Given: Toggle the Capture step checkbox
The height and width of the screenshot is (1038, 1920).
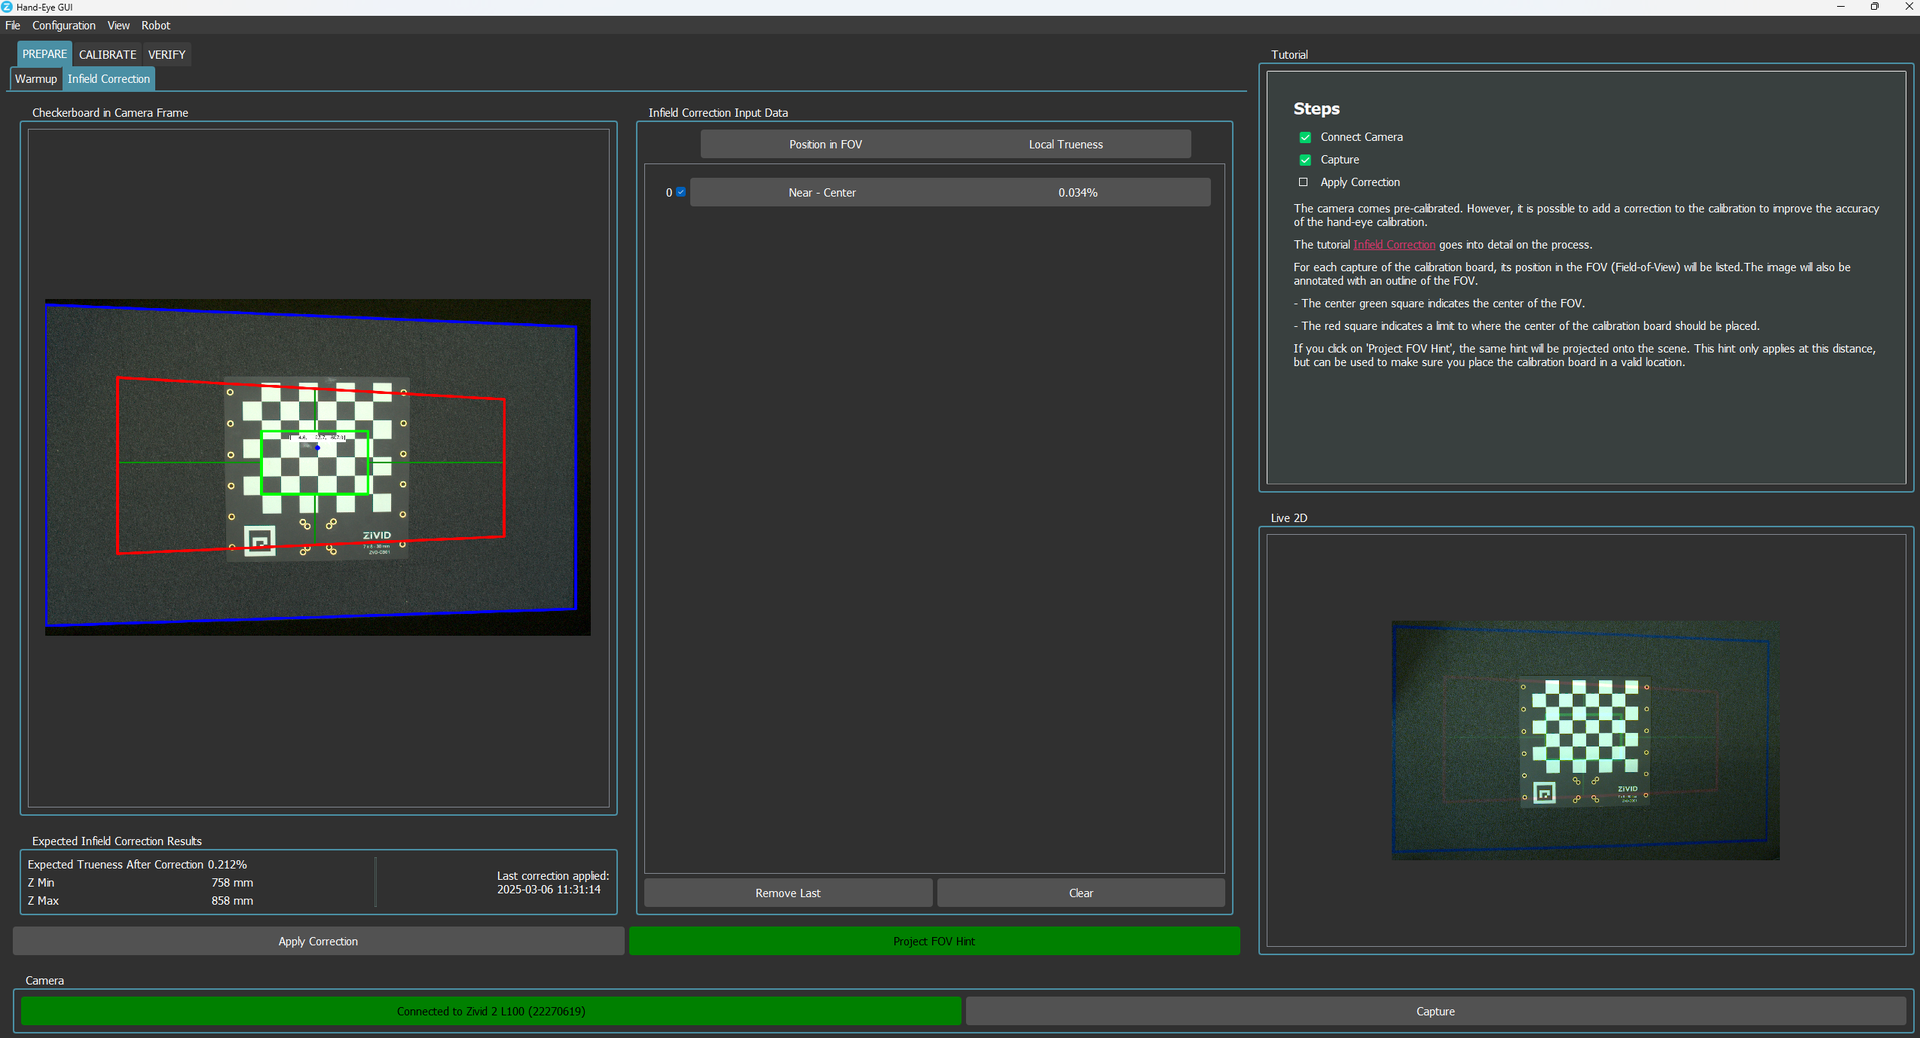Looking at the screenshot, I should click(1304, 160).
